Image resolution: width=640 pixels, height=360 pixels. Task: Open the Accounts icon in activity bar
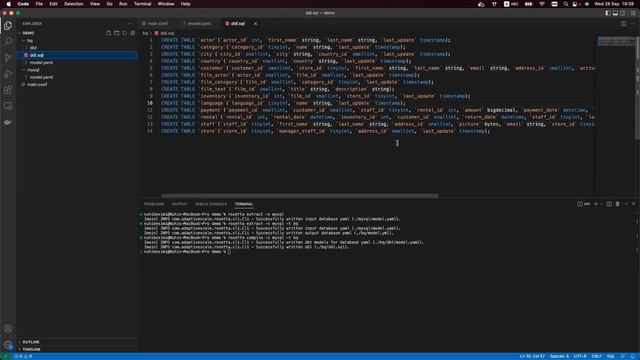(8, 329)
